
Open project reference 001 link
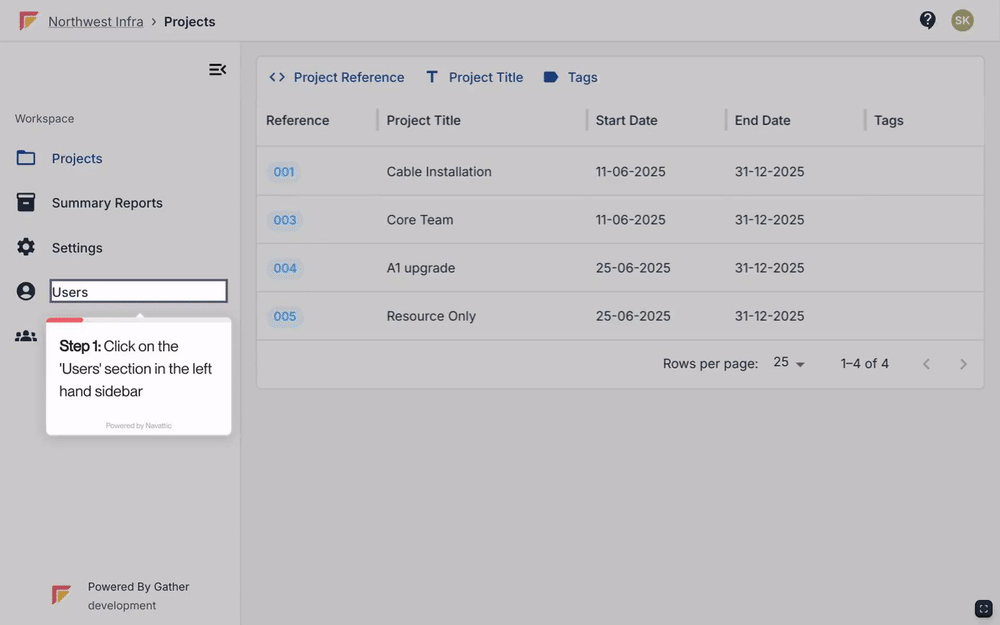(x=284, y=172)
